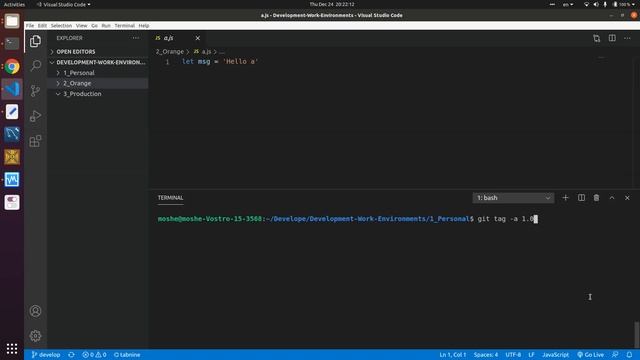The width and height of the screenshot is (640, 360).
Task: Close the a.js editor tab
Action: point(198,38)
